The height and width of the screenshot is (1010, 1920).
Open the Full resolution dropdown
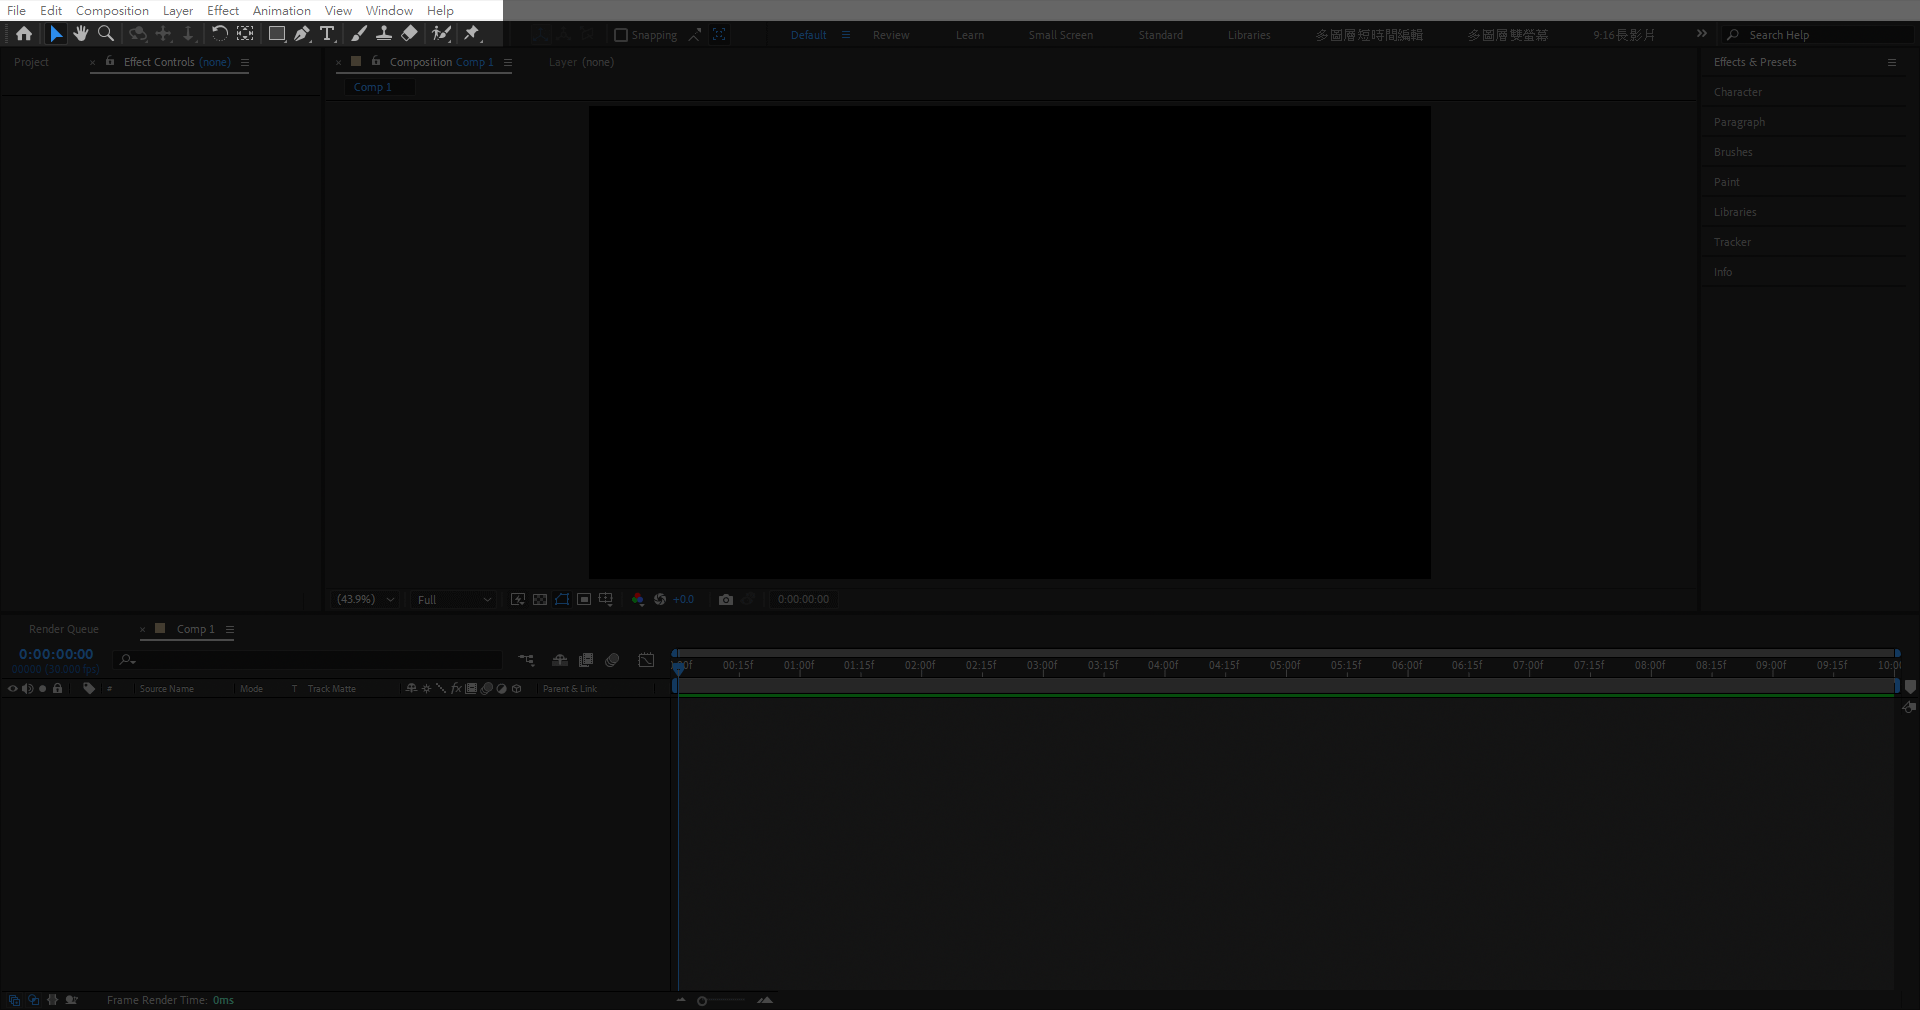[455, 600]
